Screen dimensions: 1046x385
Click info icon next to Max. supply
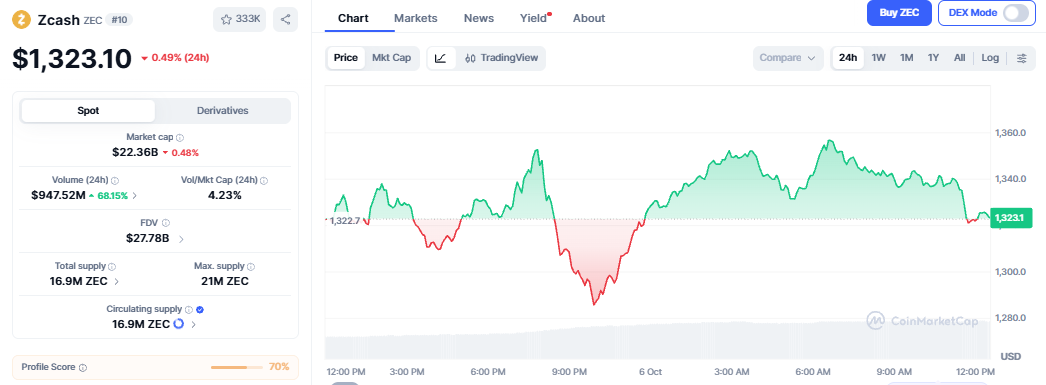[251, 267]
